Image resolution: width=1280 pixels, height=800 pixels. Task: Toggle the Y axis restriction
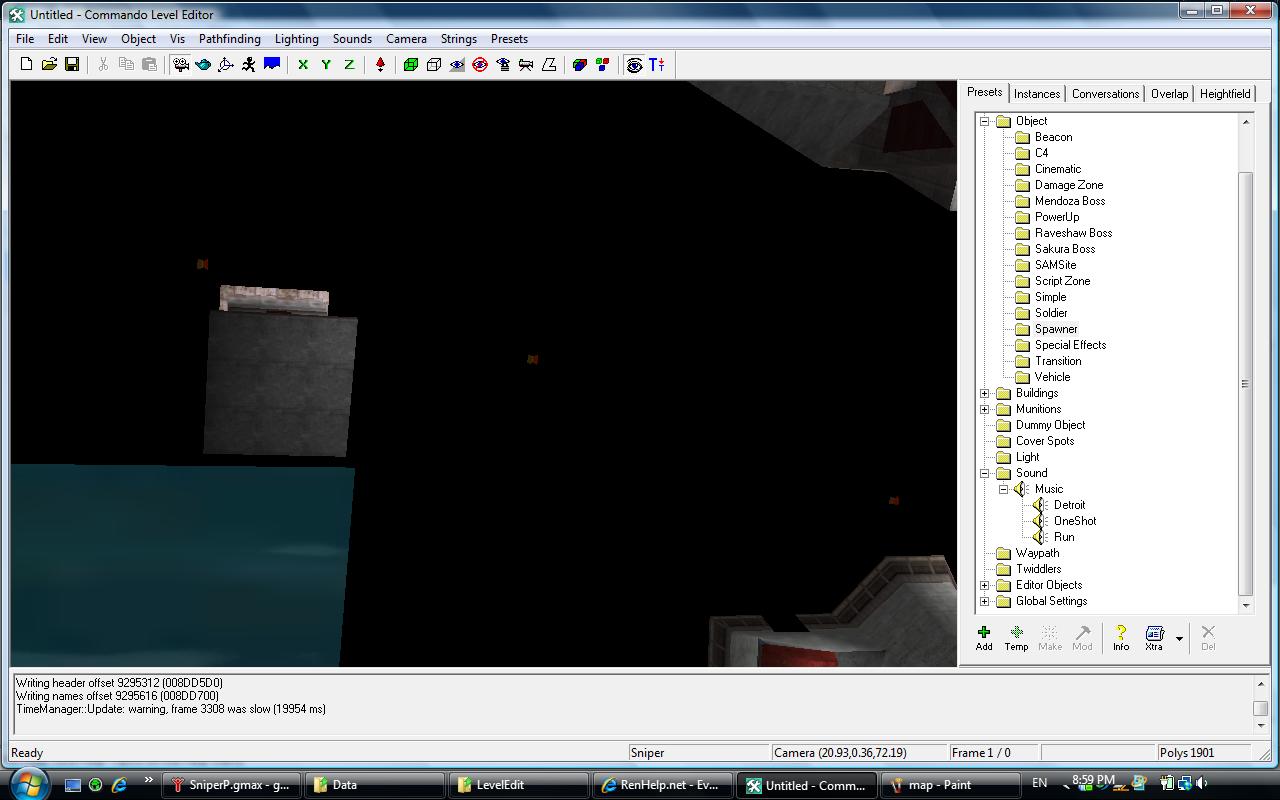point(326,64)
